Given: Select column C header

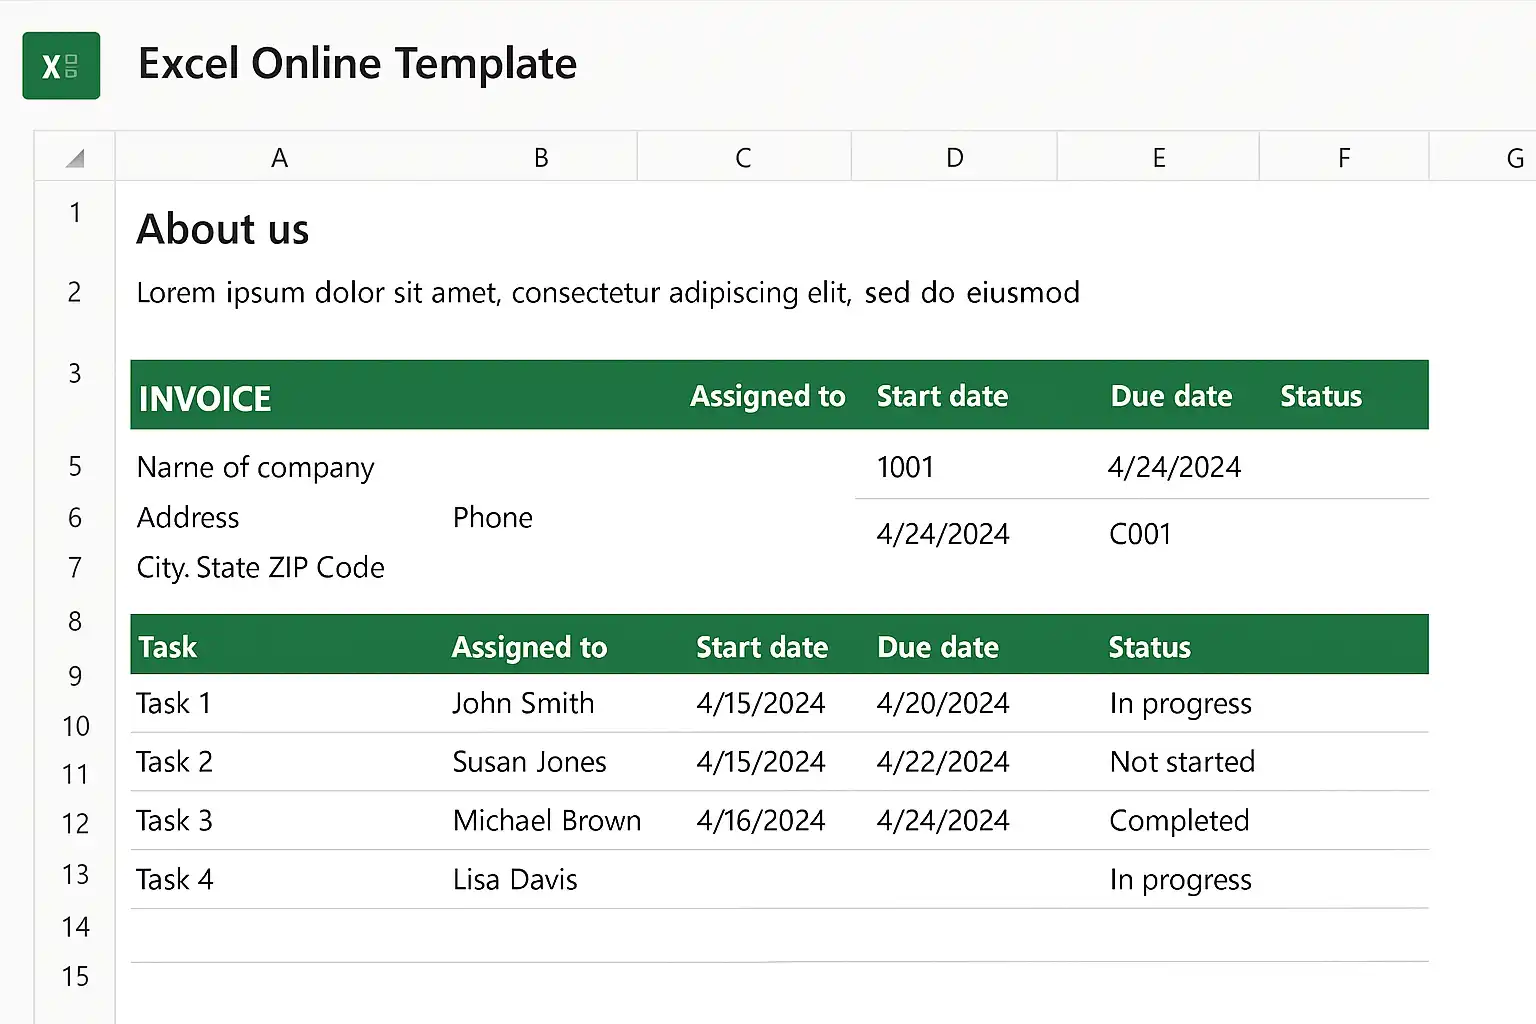Looking at the screenshot, I should point(743,157).
